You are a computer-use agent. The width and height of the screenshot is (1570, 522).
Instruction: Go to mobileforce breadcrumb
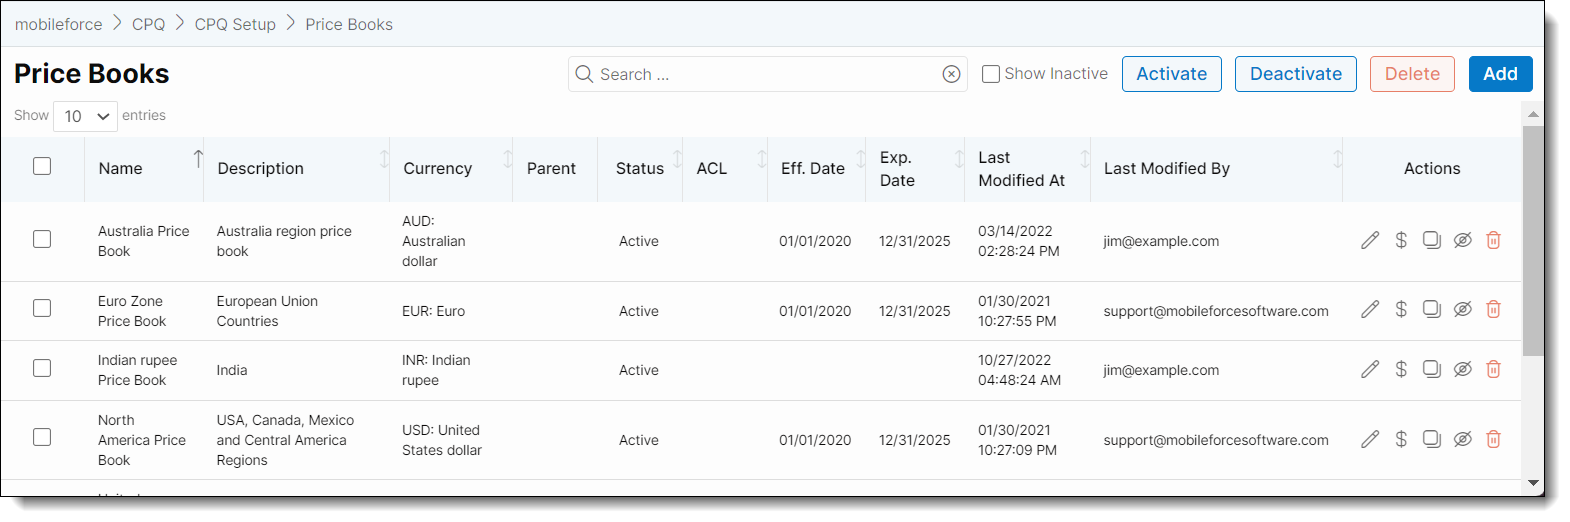pyautogui.click(x=59, y=24)
